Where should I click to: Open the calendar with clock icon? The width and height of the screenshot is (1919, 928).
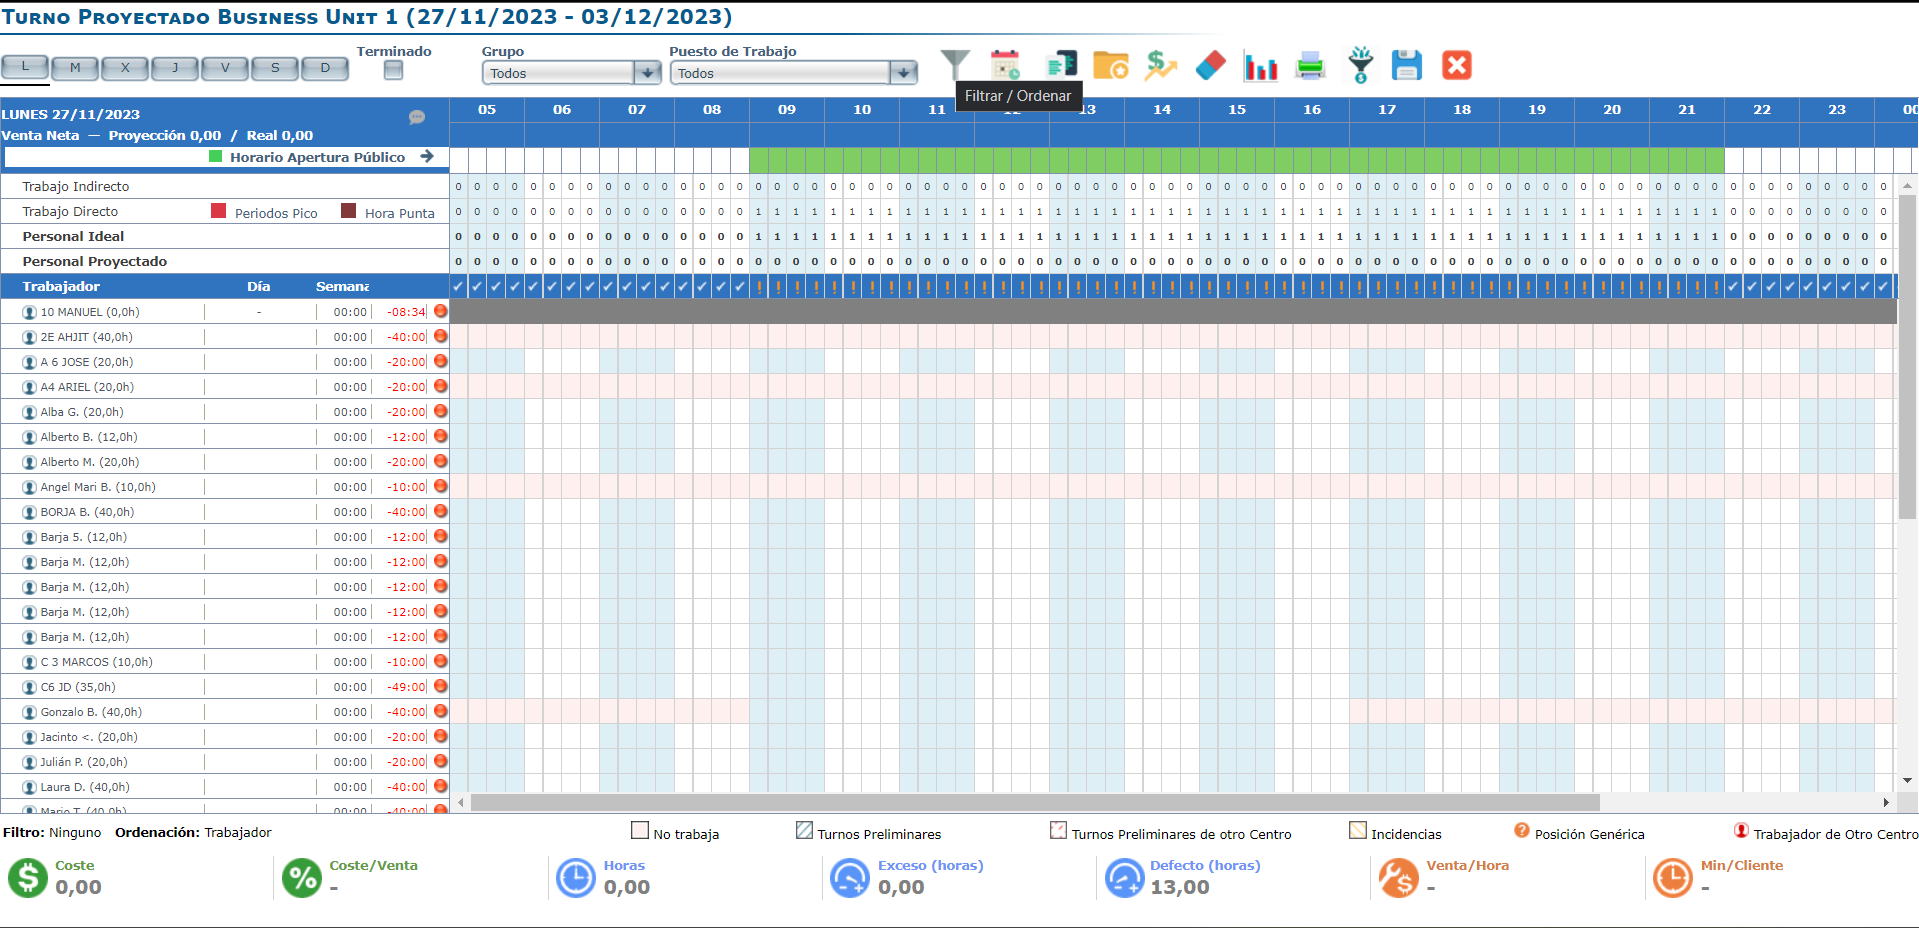click(x=1005, y=65)
